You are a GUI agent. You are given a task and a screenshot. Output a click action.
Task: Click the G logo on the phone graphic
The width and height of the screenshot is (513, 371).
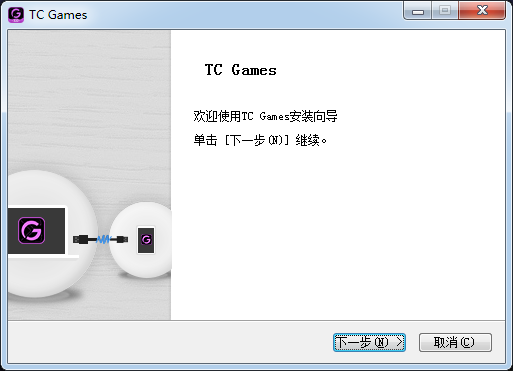click(146, 239)
